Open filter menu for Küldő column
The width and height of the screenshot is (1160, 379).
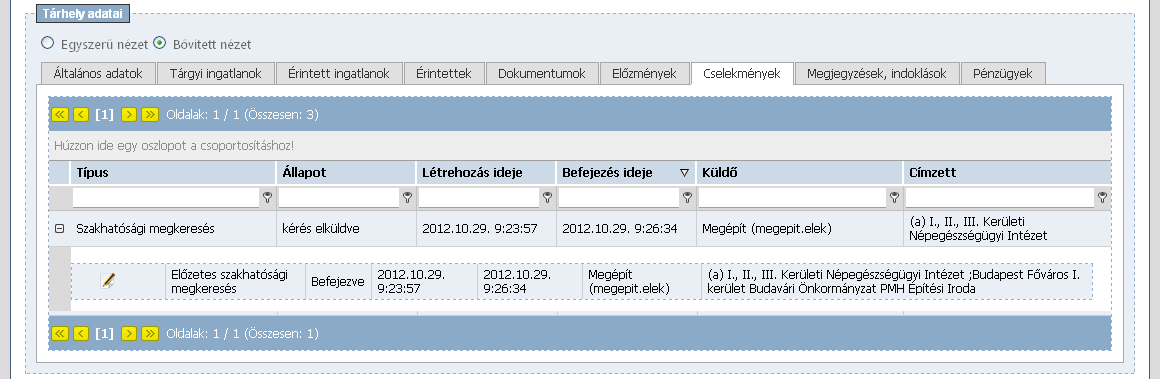click(894, 198)
